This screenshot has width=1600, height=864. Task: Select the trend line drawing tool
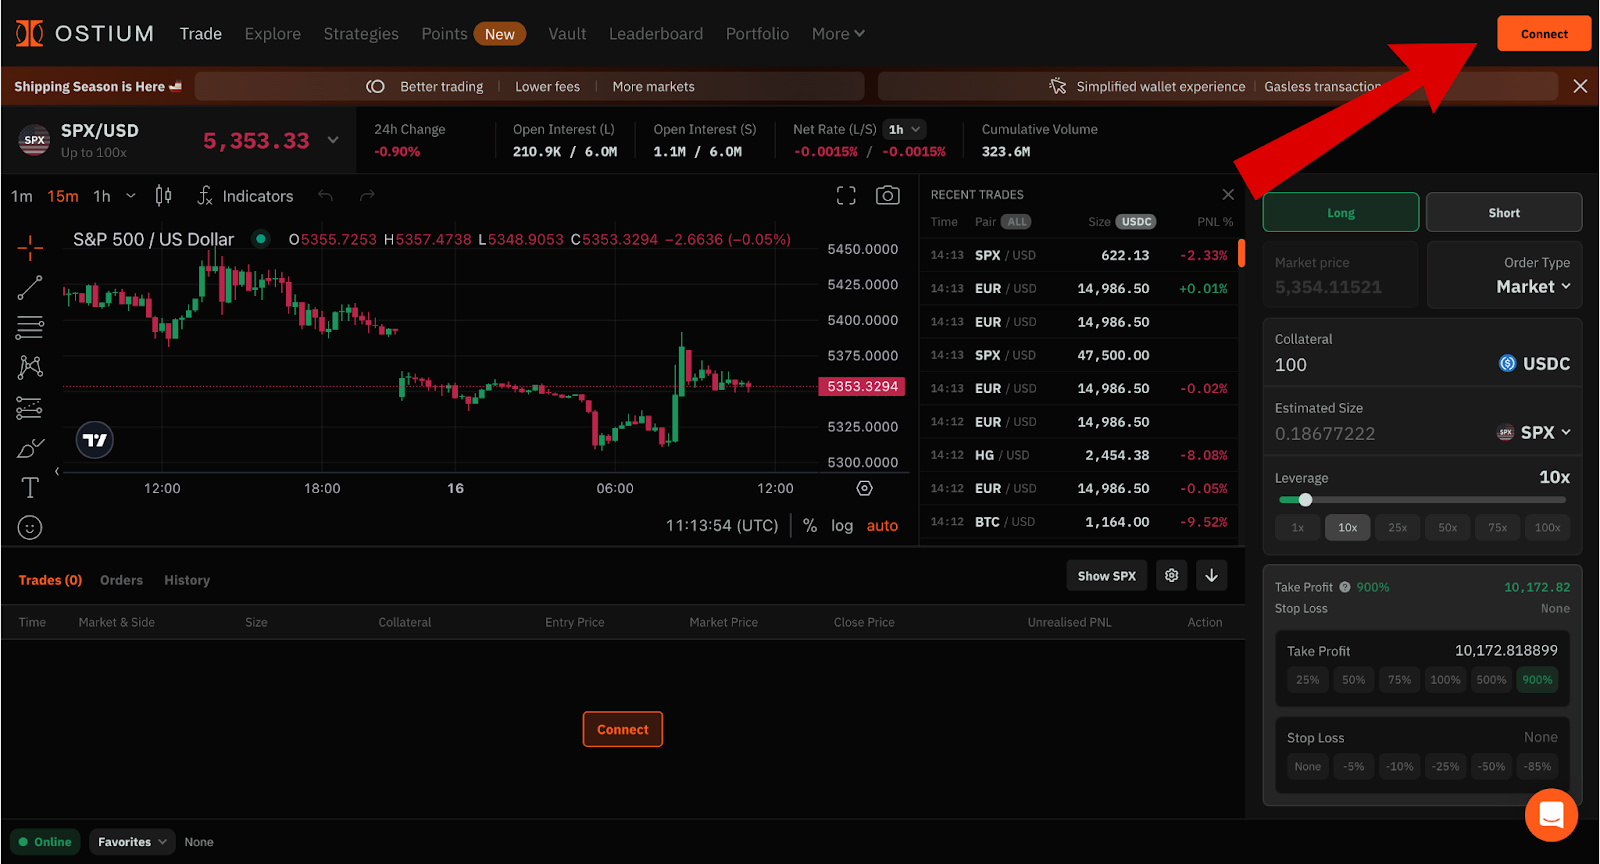pos(30,288)
